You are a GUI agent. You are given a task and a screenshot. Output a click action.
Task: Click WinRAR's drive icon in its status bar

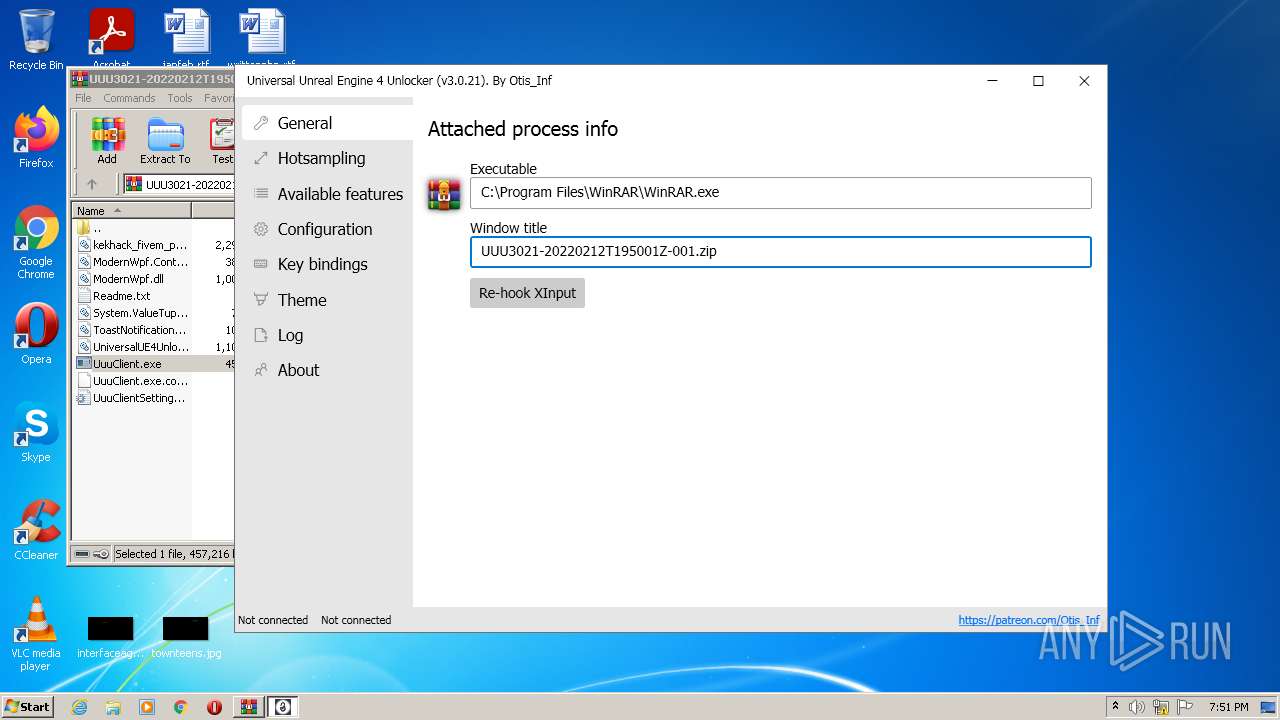[82, 554]
